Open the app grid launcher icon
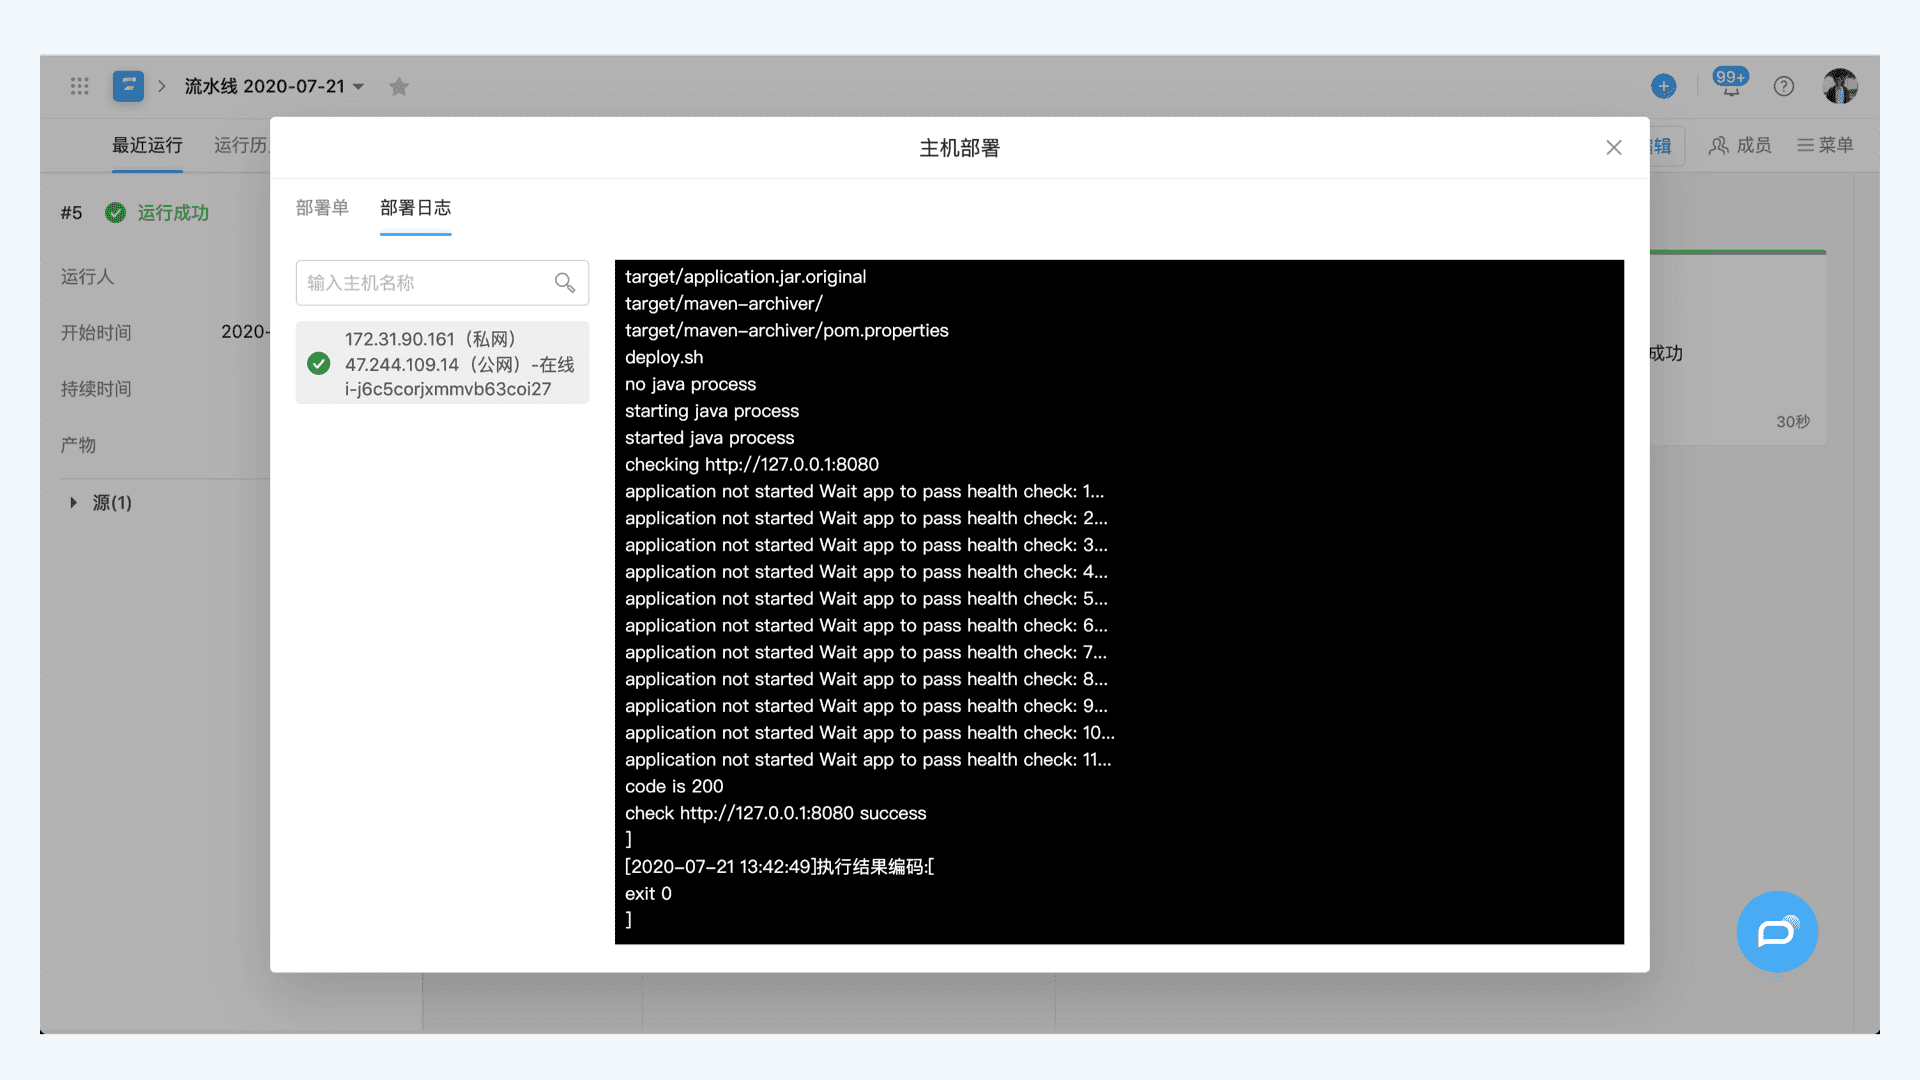1920x1080 pixels. click(80, 86)
